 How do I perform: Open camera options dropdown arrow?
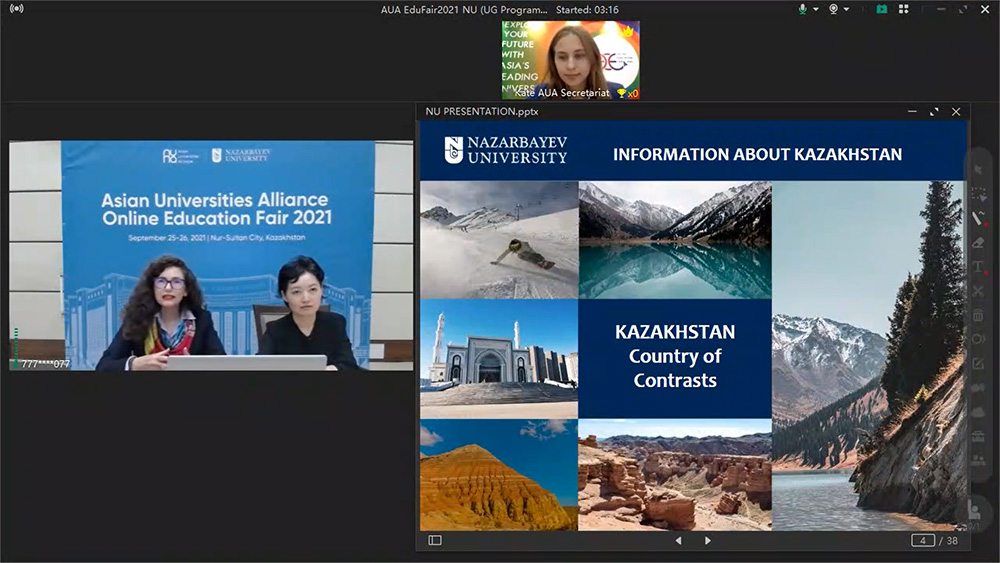[846, 10]
